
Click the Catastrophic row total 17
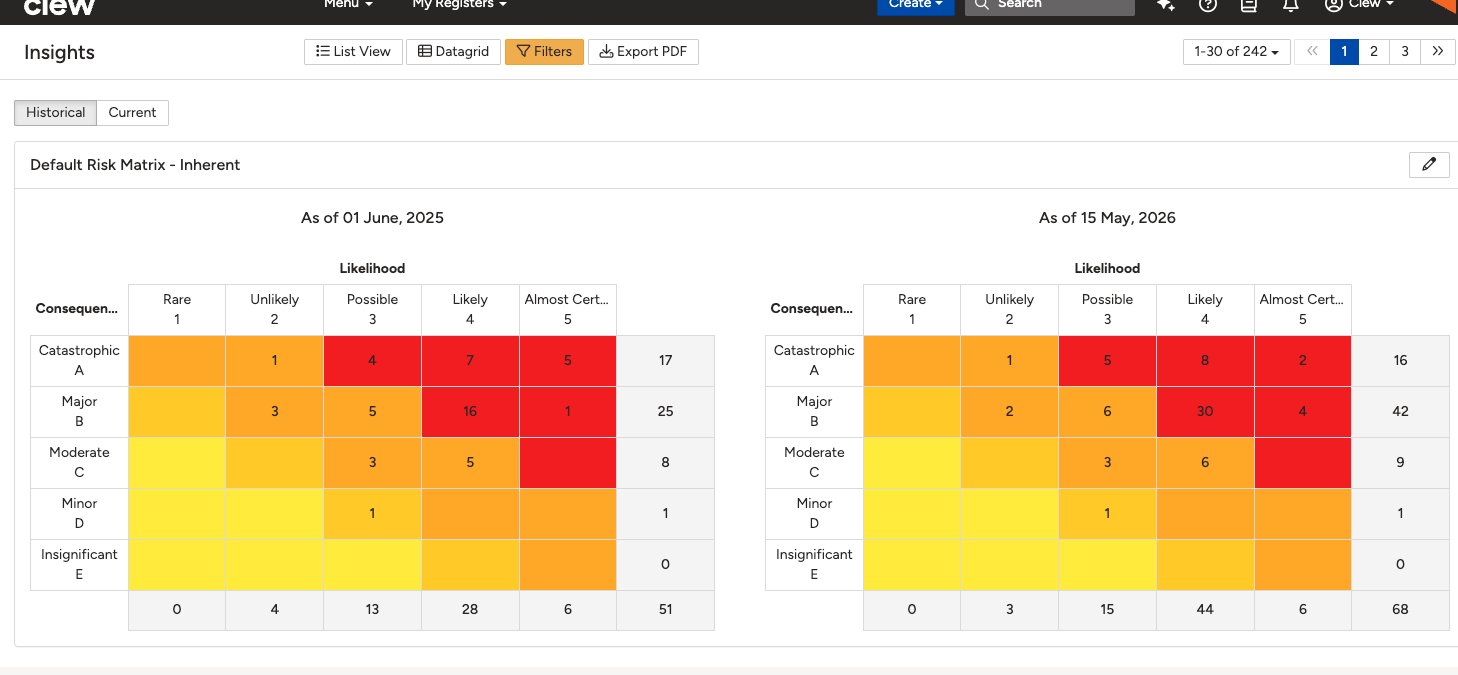tap(665, 360)
